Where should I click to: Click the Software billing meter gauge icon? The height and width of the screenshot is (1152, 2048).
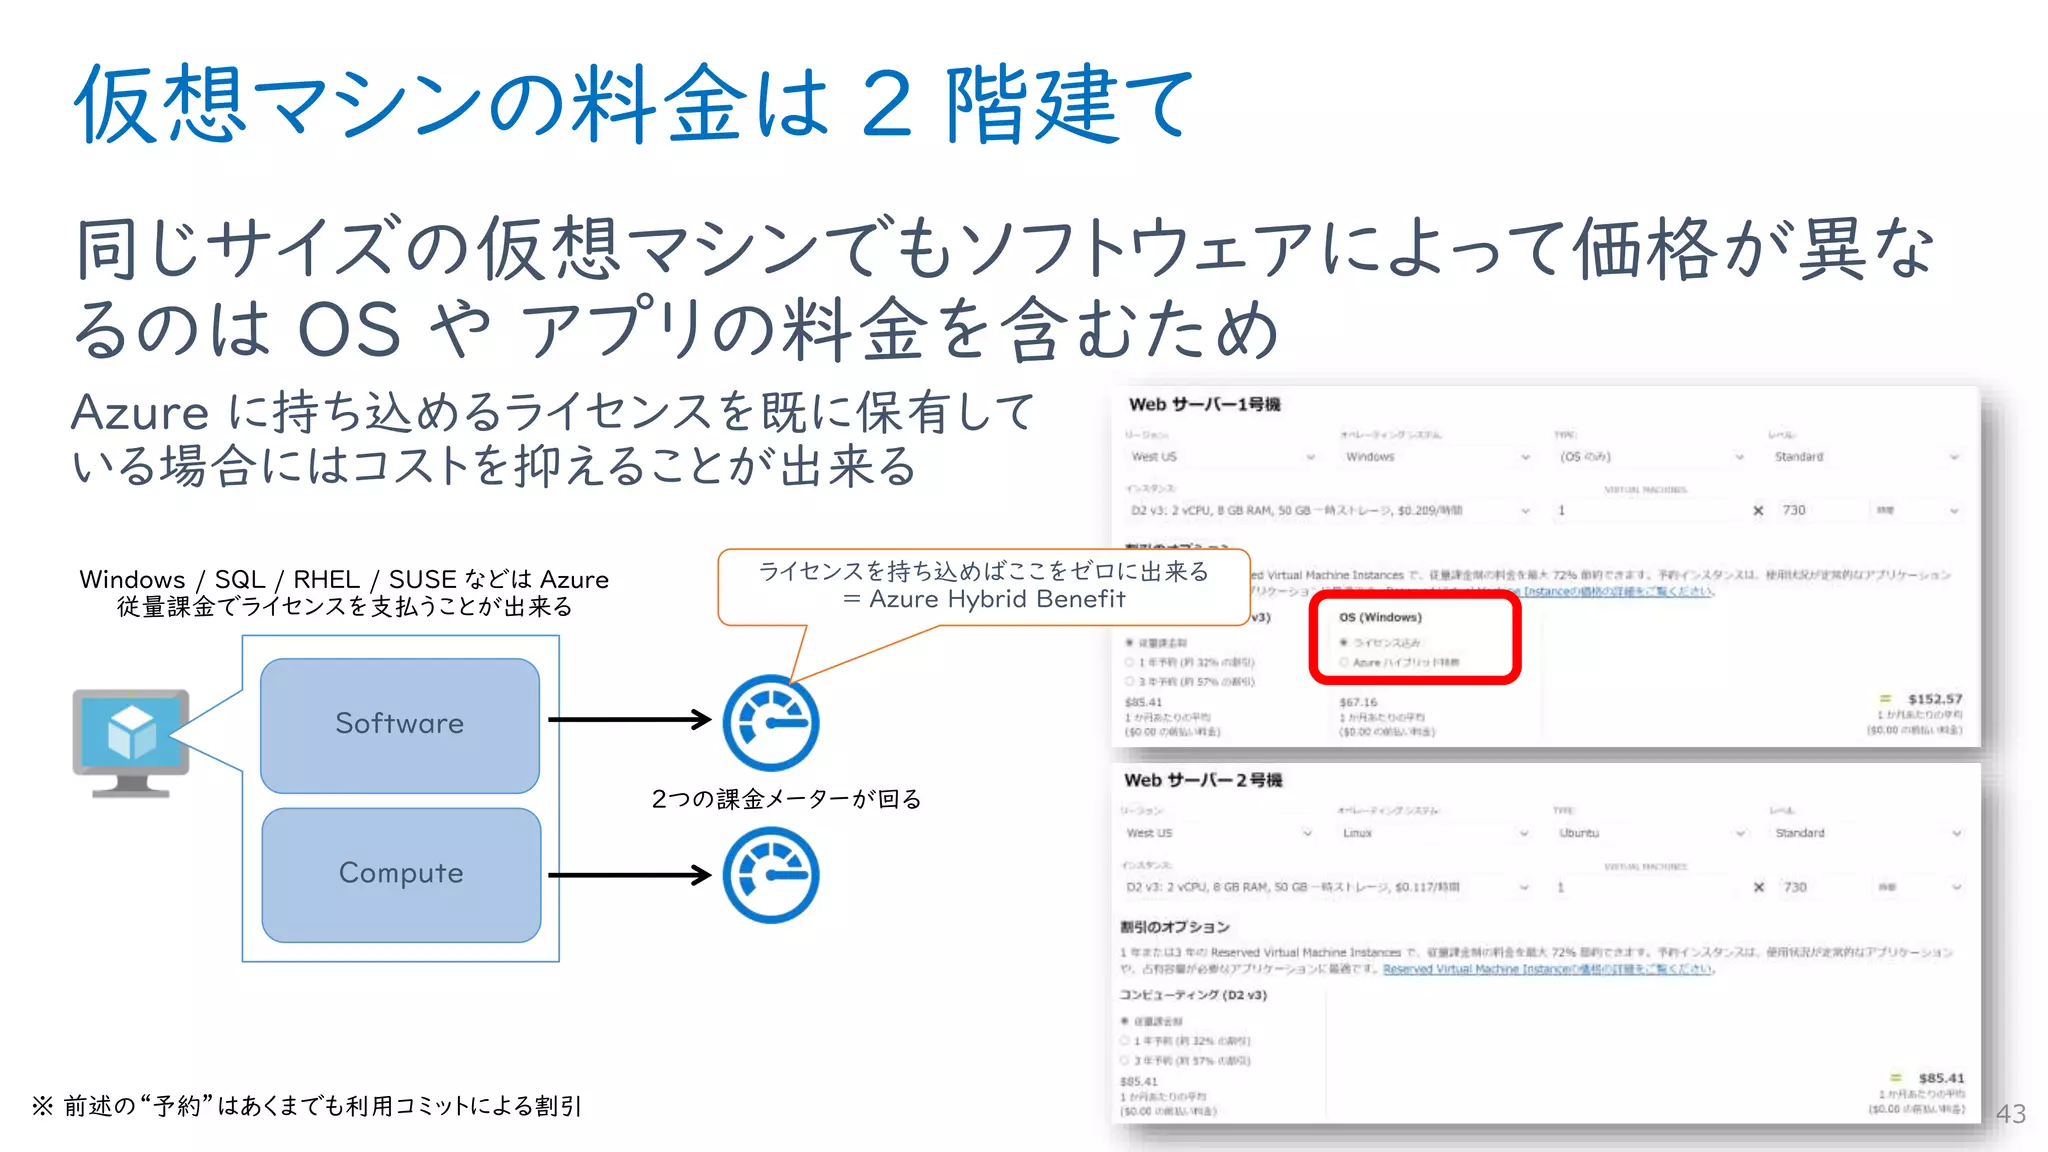click(771, 722)
